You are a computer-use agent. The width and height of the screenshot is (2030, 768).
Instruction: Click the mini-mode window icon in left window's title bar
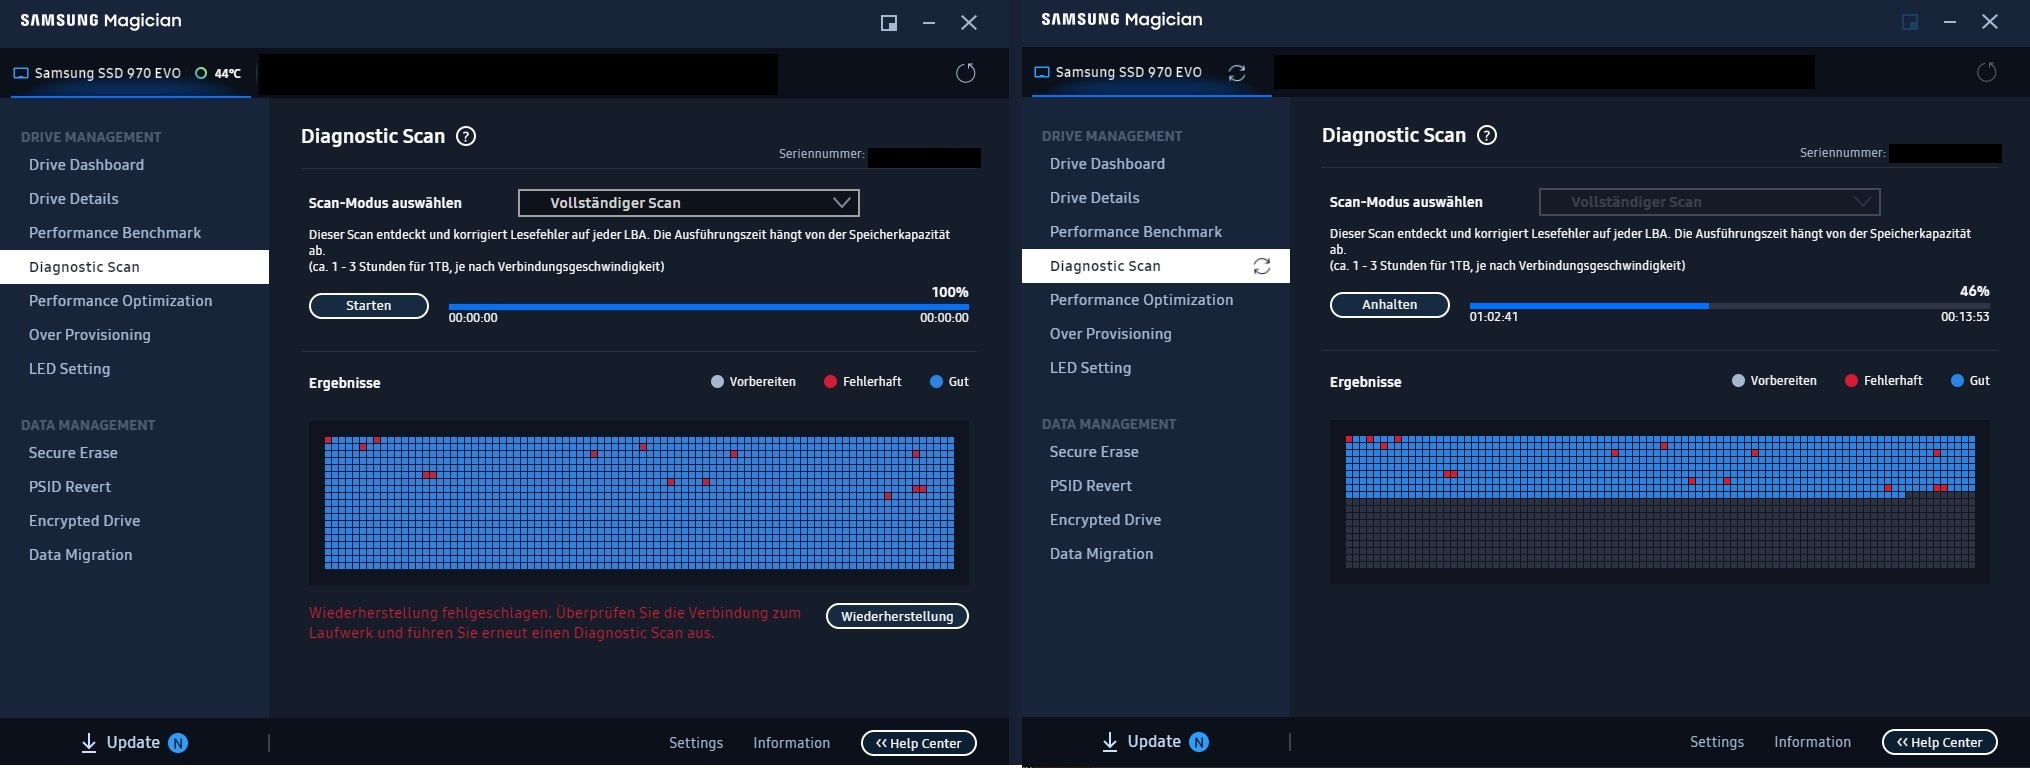(888, 23)
